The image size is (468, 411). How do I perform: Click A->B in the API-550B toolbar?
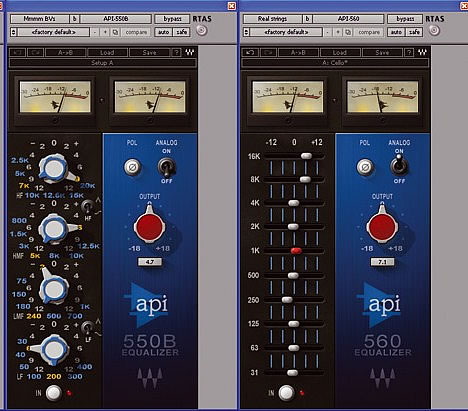tap(65, 52)
